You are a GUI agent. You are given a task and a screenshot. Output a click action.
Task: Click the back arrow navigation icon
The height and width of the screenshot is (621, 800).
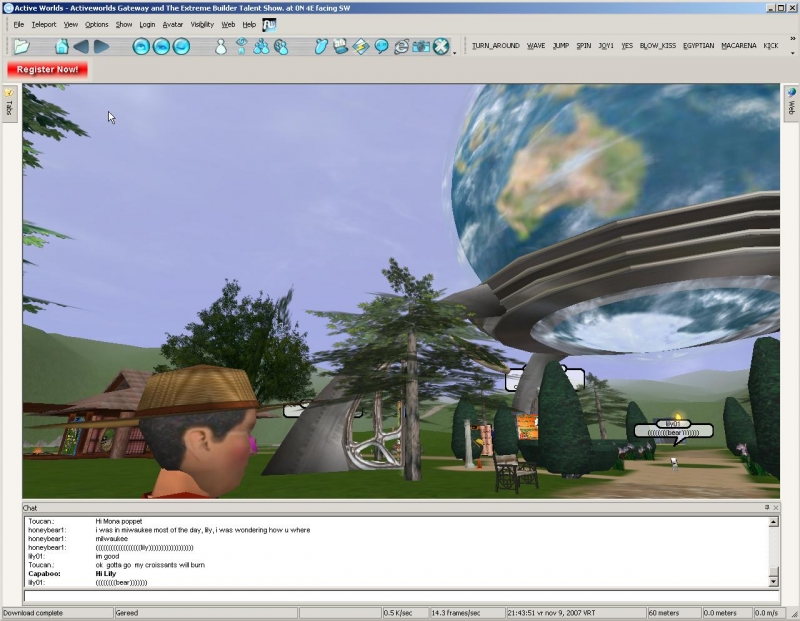click(81, 46)
